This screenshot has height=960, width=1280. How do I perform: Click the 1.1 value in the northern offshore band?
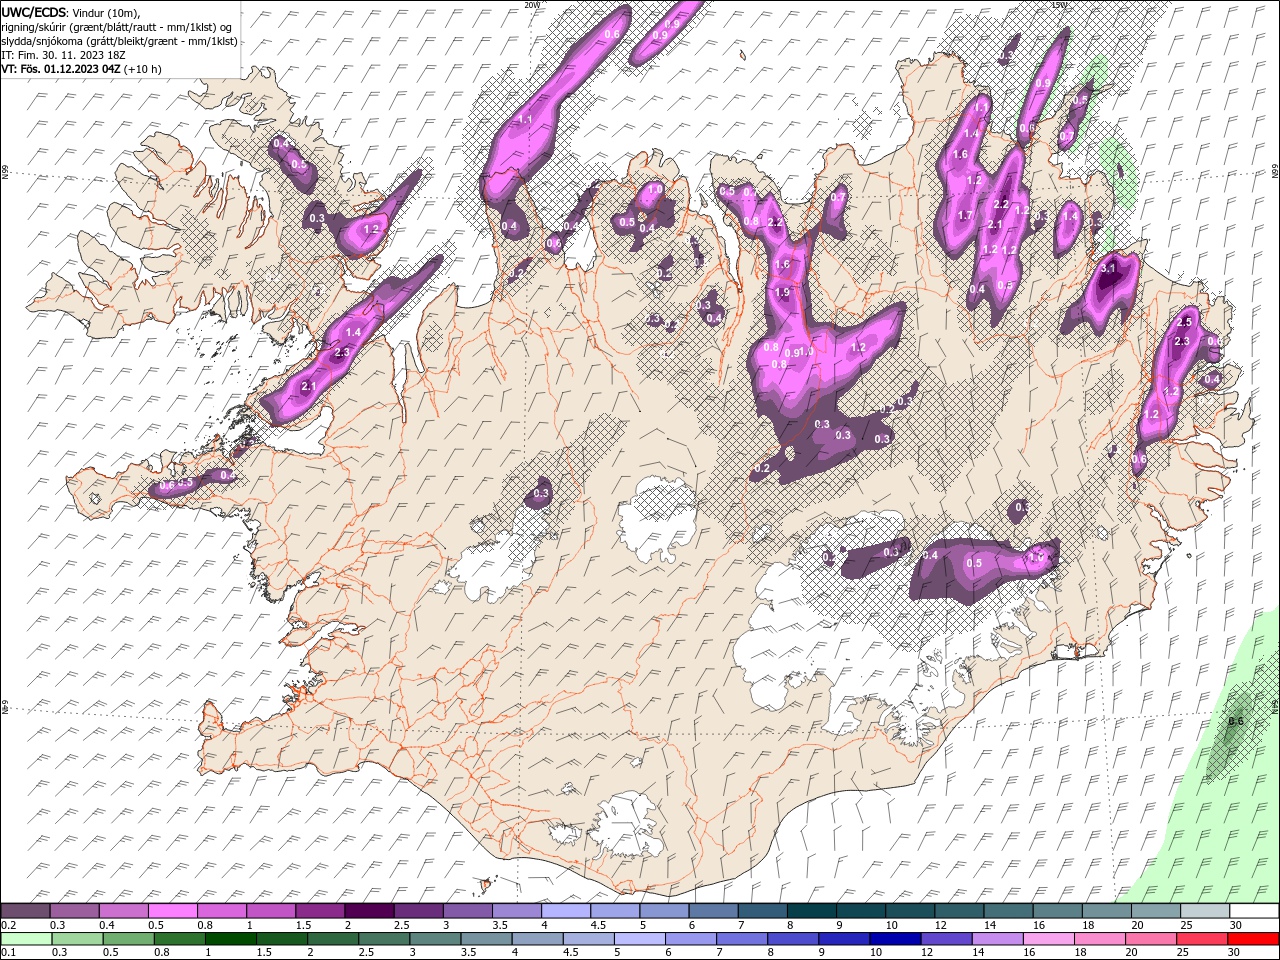526,120
